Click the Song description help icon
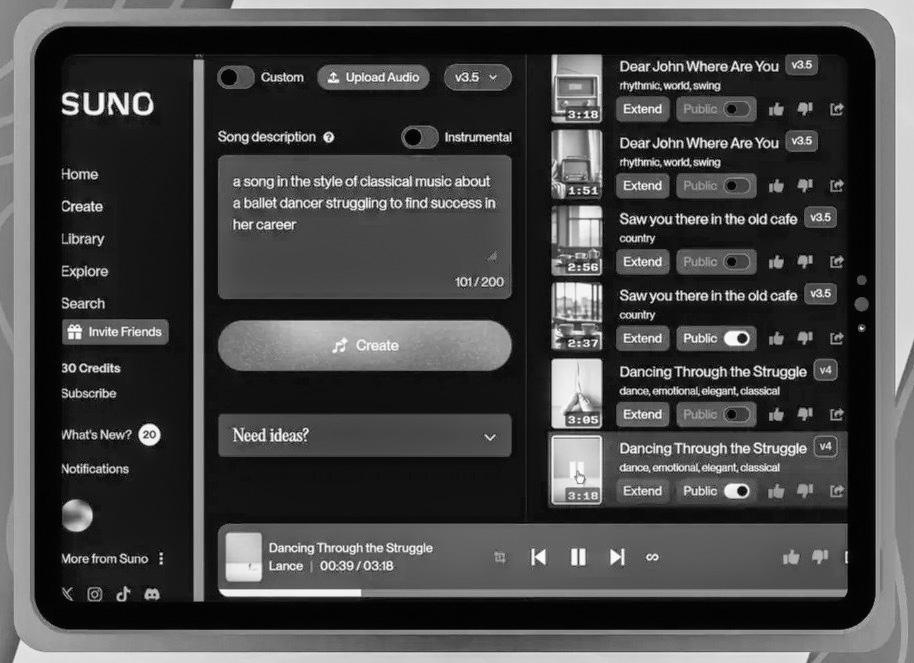The width and height of the screenshot is (914, 663). click(x=329, y=138)
